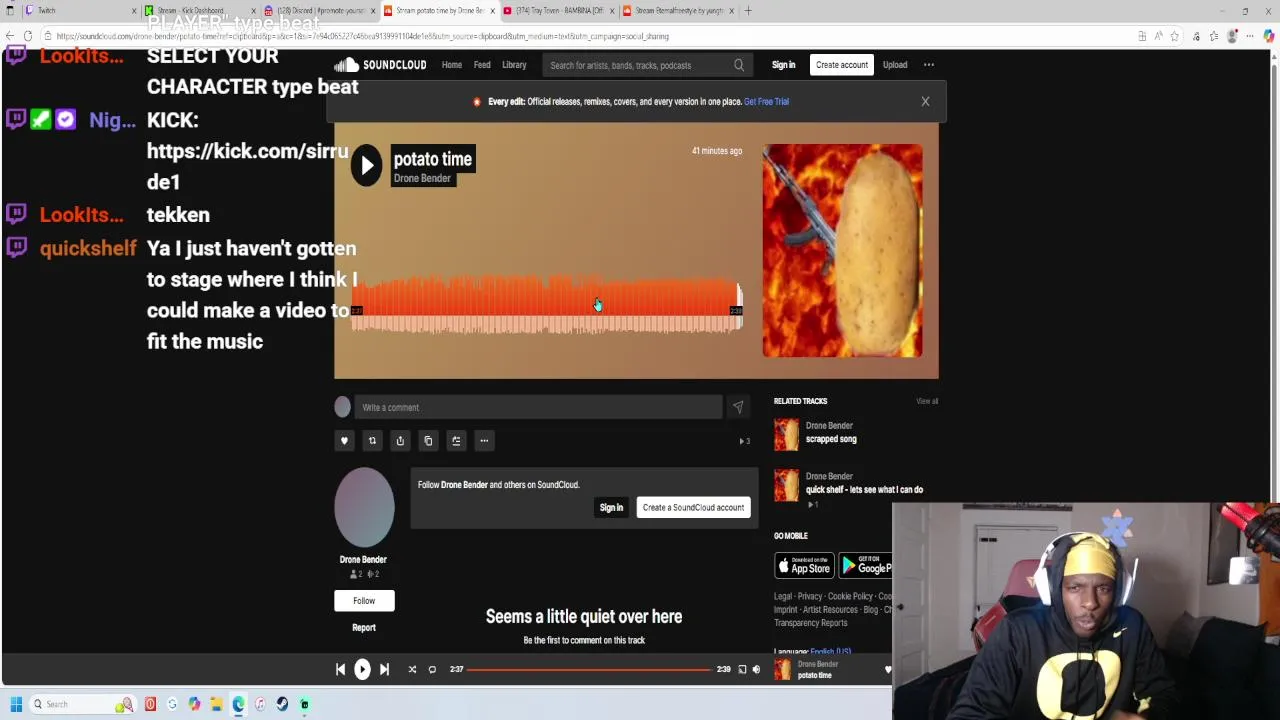Reload page with refresh icon

pos(27,36)
